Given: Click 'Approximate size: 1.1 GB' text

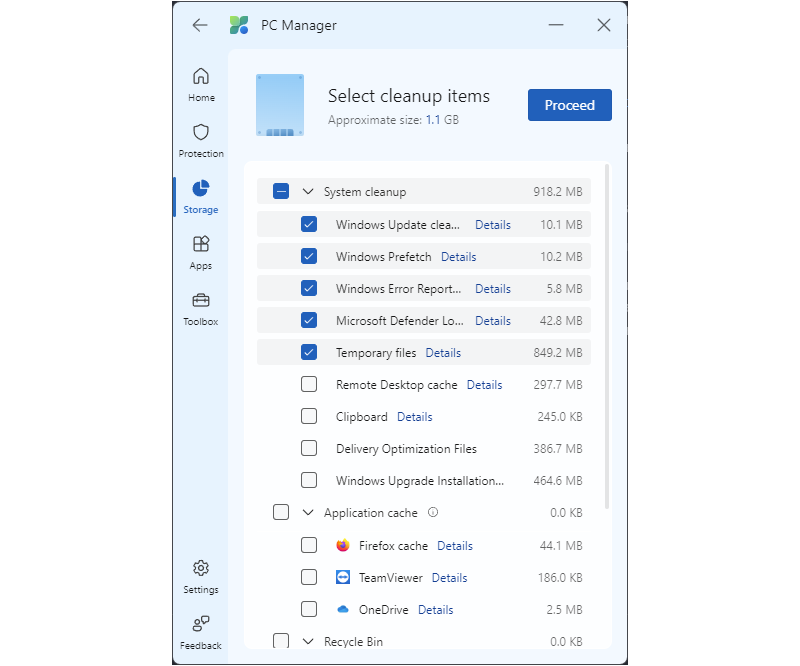Looking at the screenshot, I should click(393, 120).
